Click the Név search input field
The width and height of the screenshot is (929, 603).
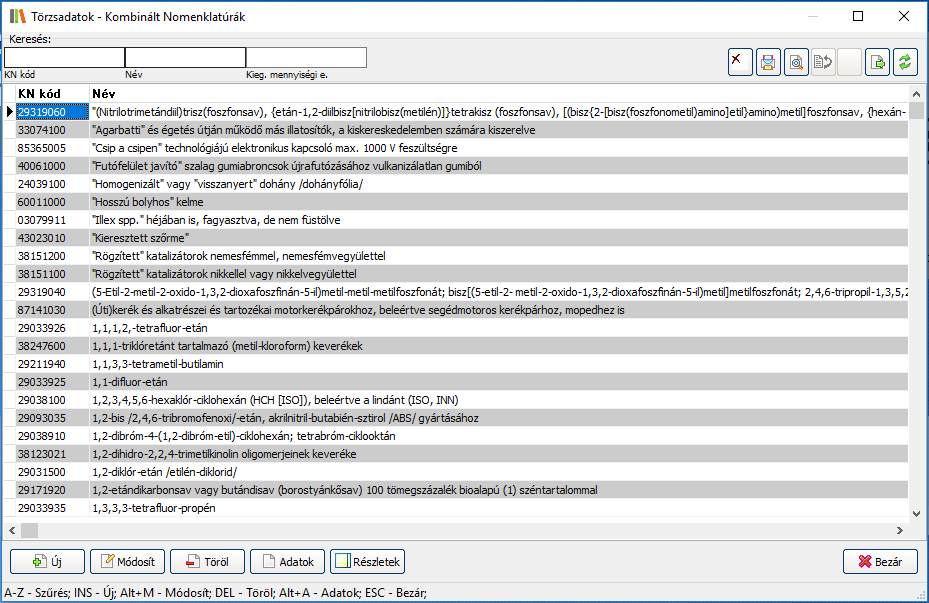[x=185, y=58]
